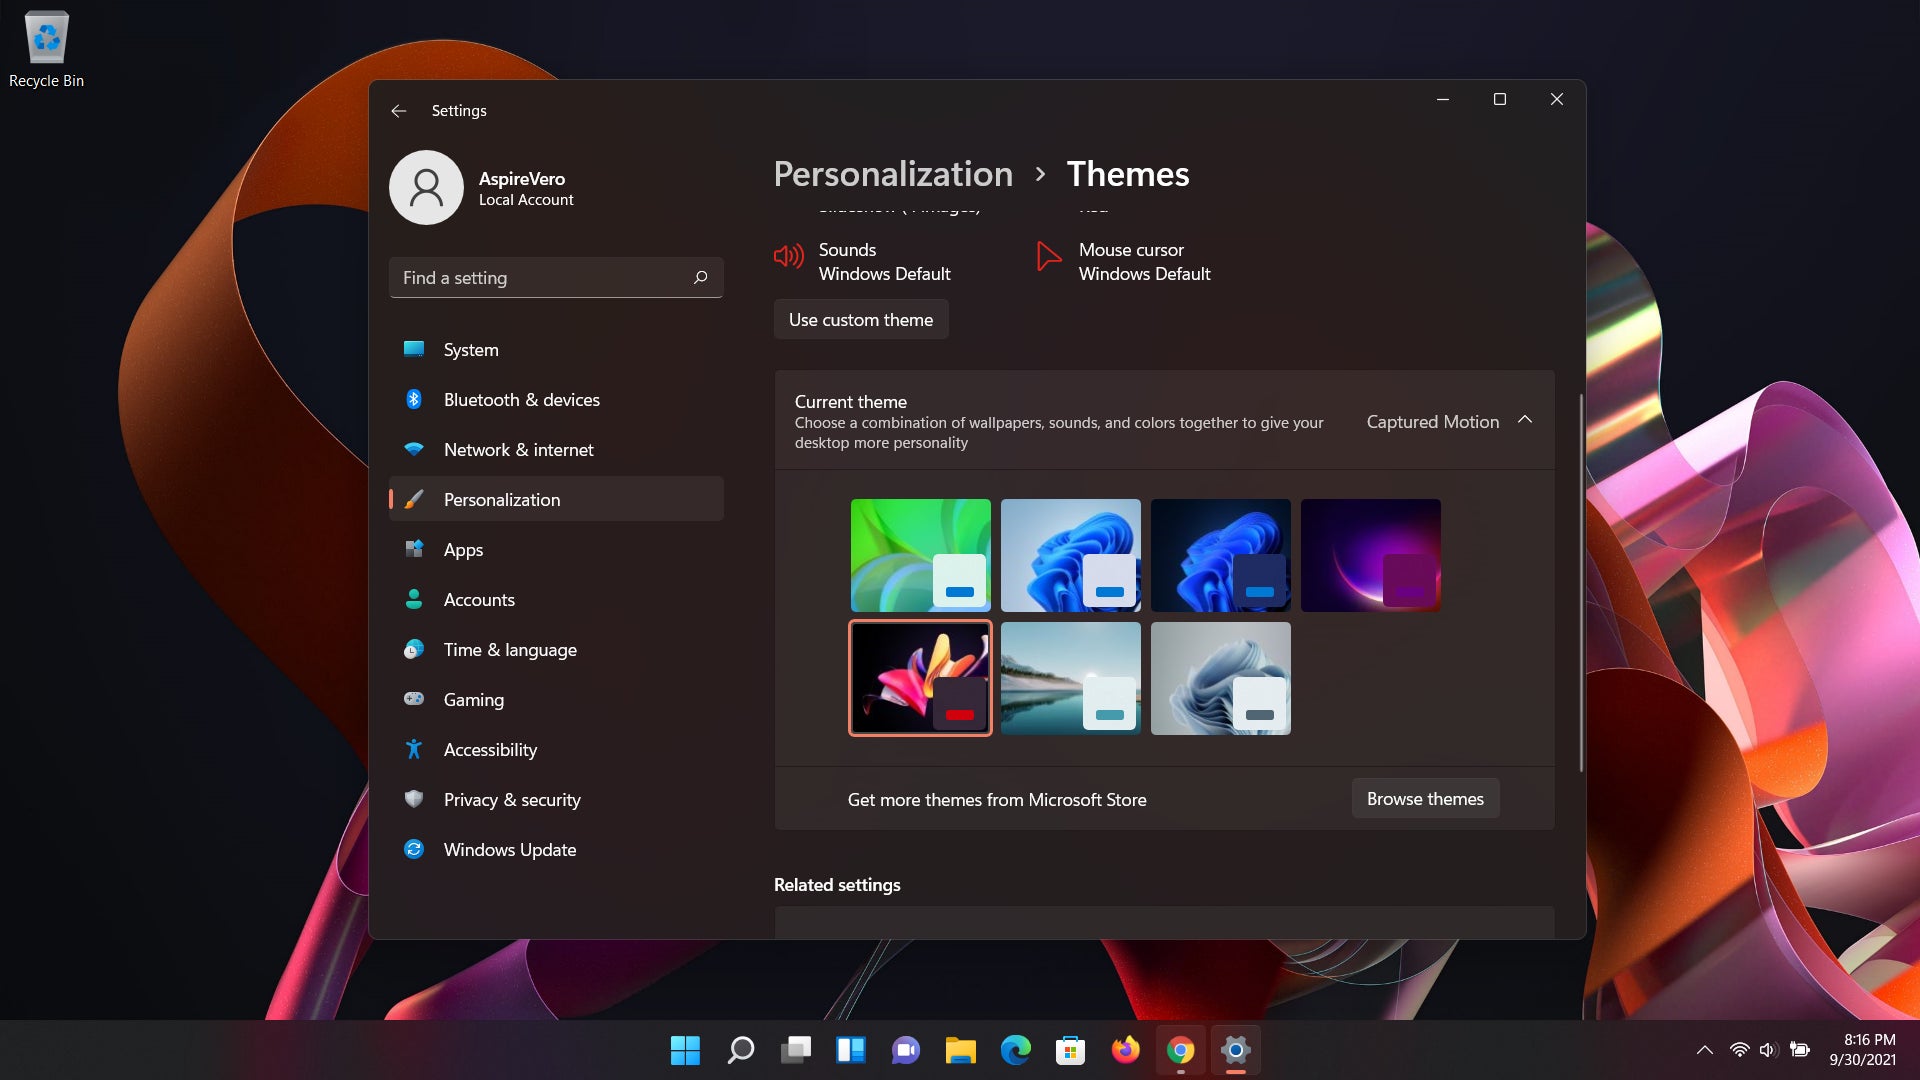Click the Network wifi icon in the sidebar

coord(414,449)
